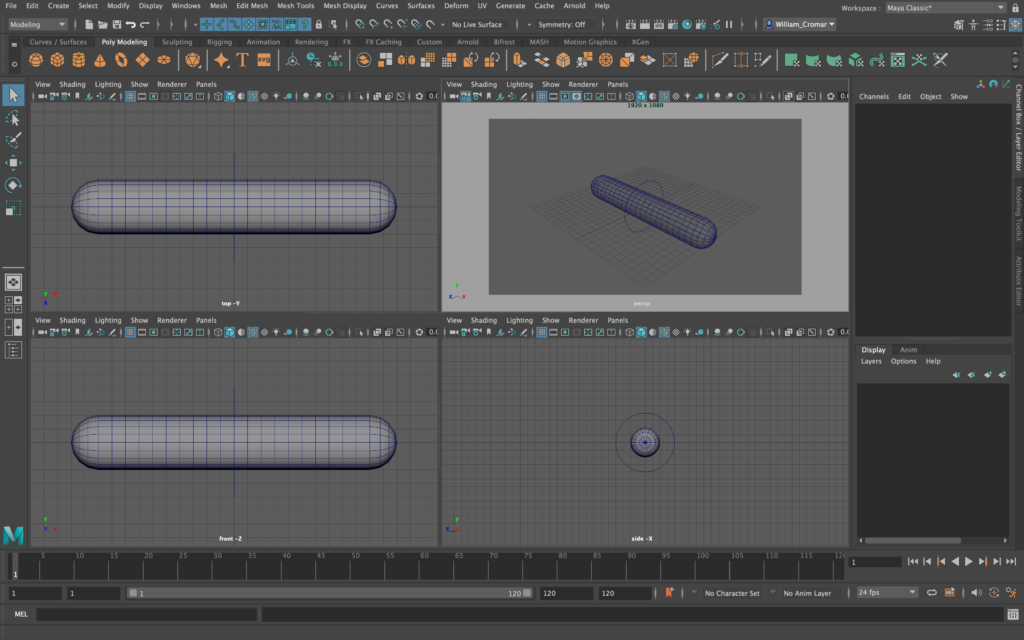1024x640 pixels.
Task: Click the polygon sphere shelf icon
Action: 36,61
